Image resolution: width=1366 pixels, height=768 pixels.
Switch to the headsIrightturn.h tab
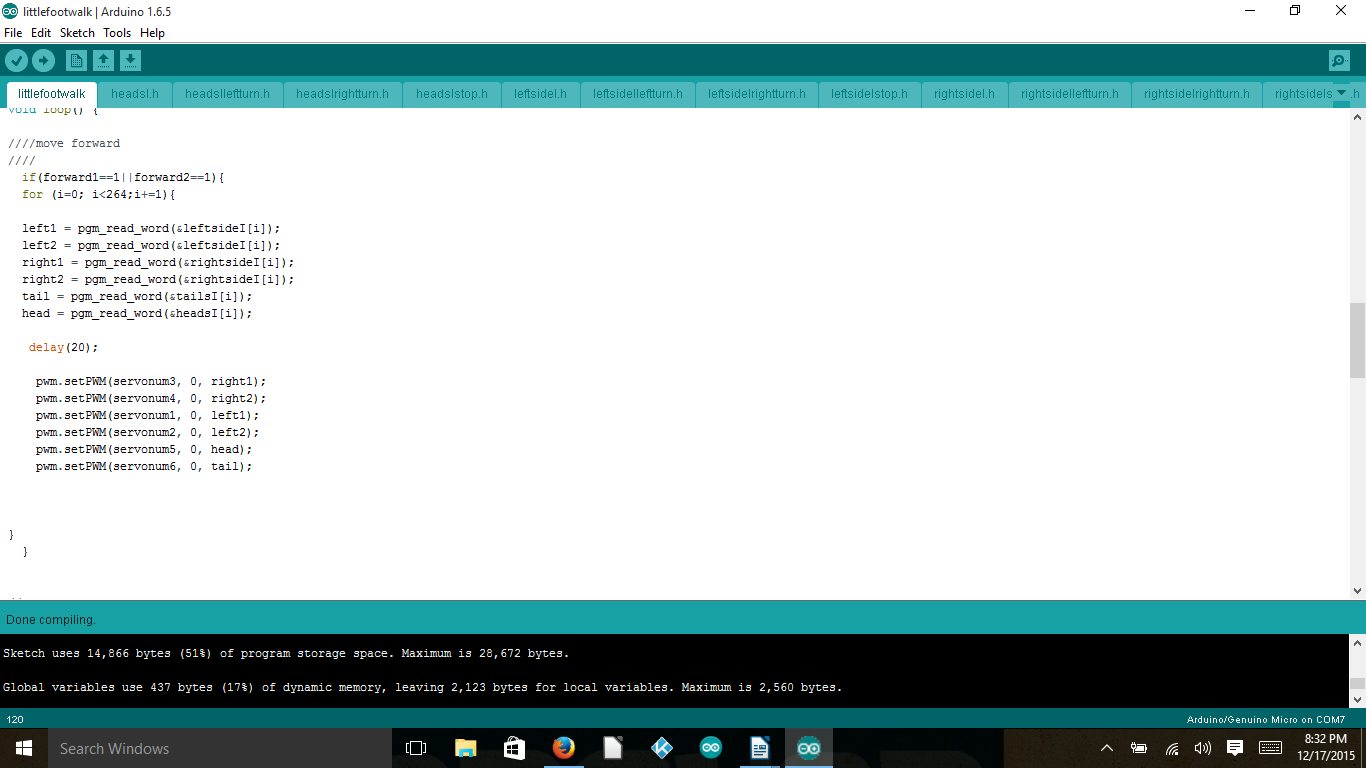click(x=343, y=94)
